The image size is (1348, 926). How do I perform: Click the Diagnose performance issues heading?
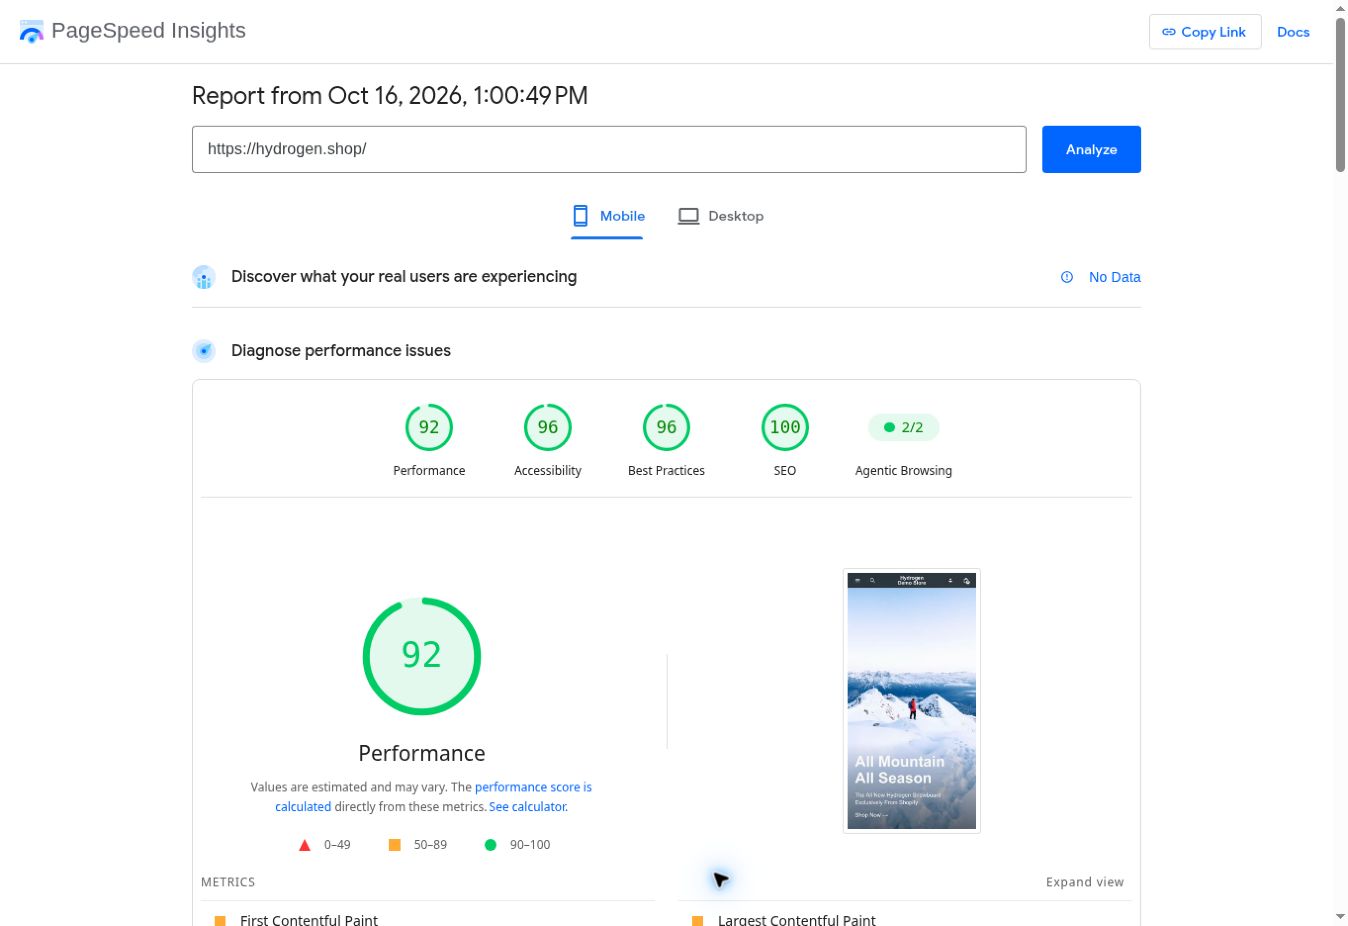click(x=341, y=351)
